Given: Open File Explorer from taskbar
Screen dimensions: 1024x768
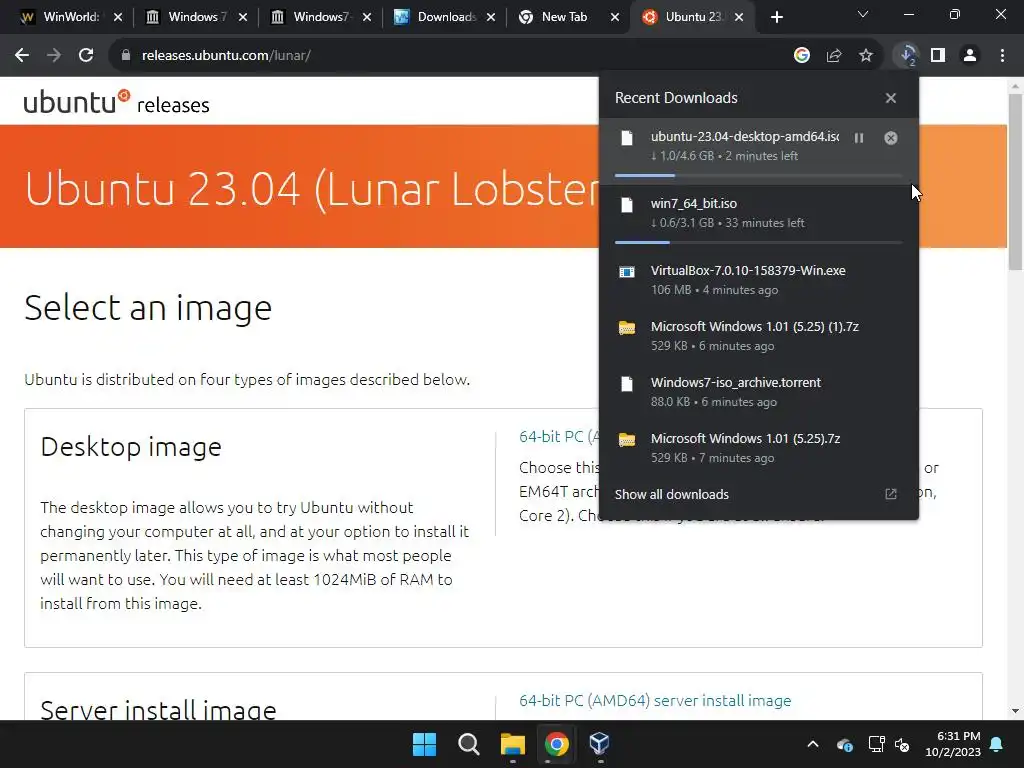Looking at the screenshot, I should point(513,744).
